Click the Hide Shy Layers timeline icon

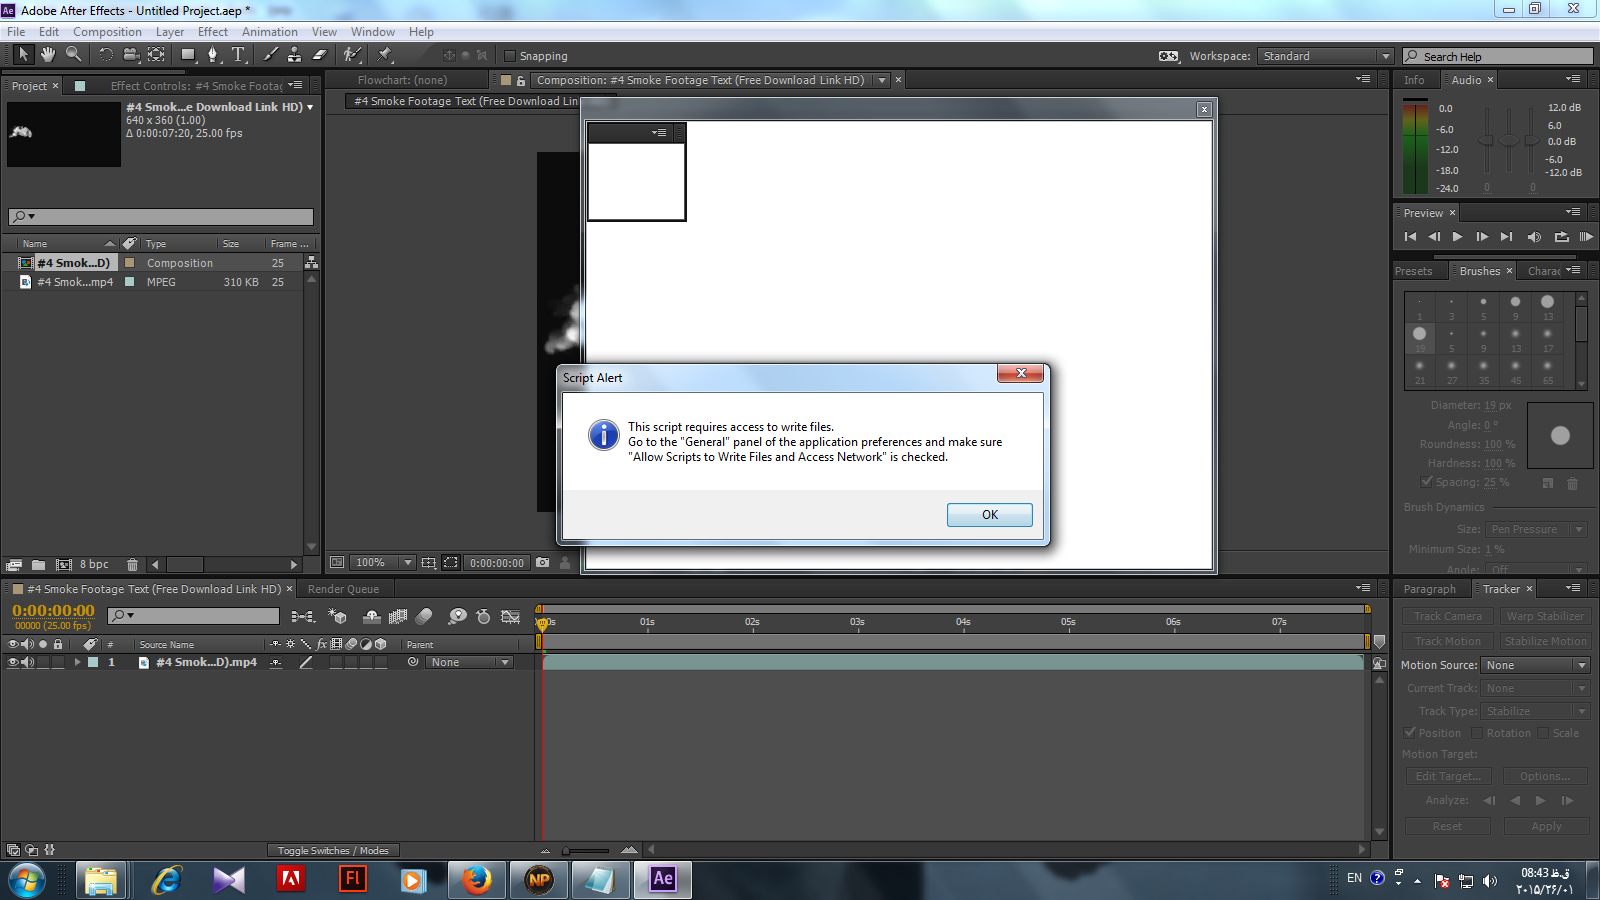pyautogui.click(x=372, y=617)
